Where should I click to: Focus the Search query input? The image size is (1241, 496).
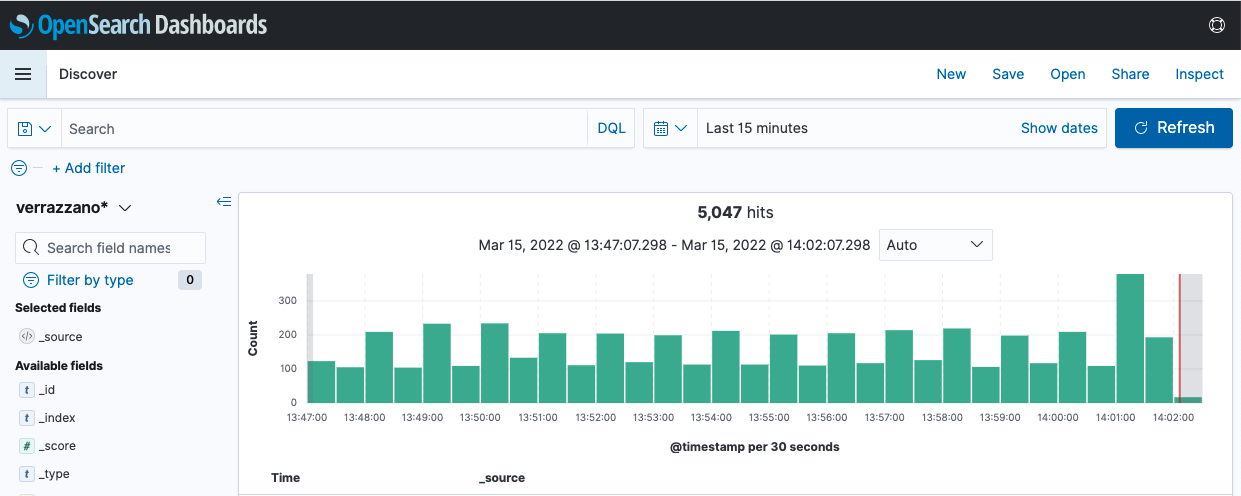(324, 128)
